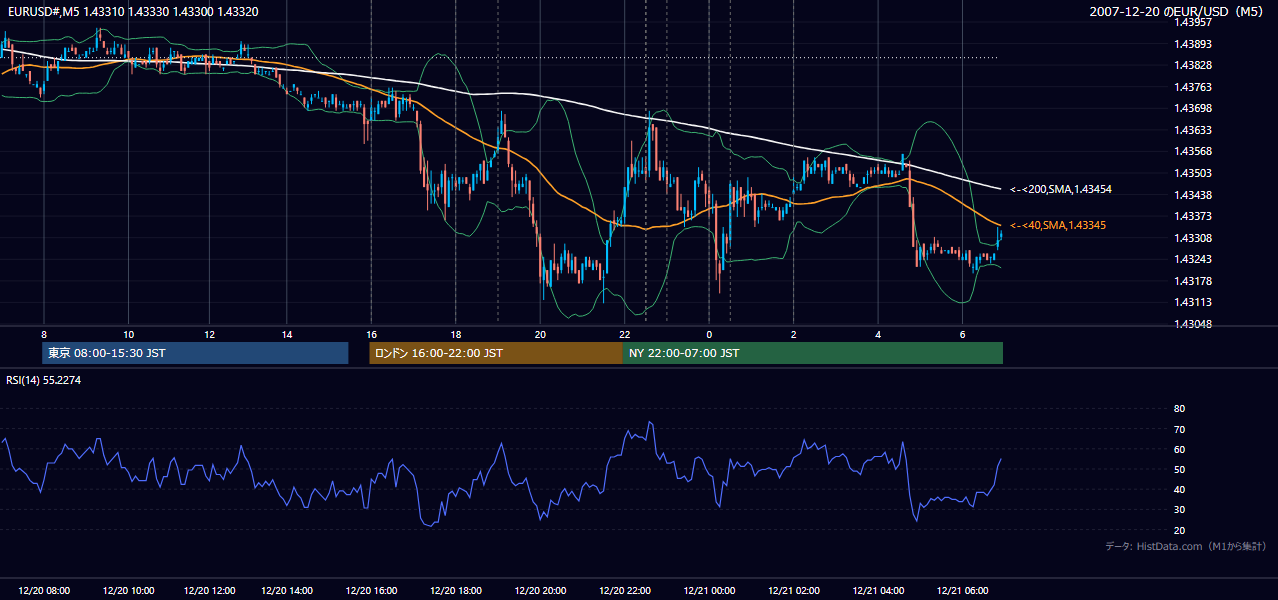Click price axis label 1.43957
Viewport: 1278px width, 600px height.
coord(1192,22)
